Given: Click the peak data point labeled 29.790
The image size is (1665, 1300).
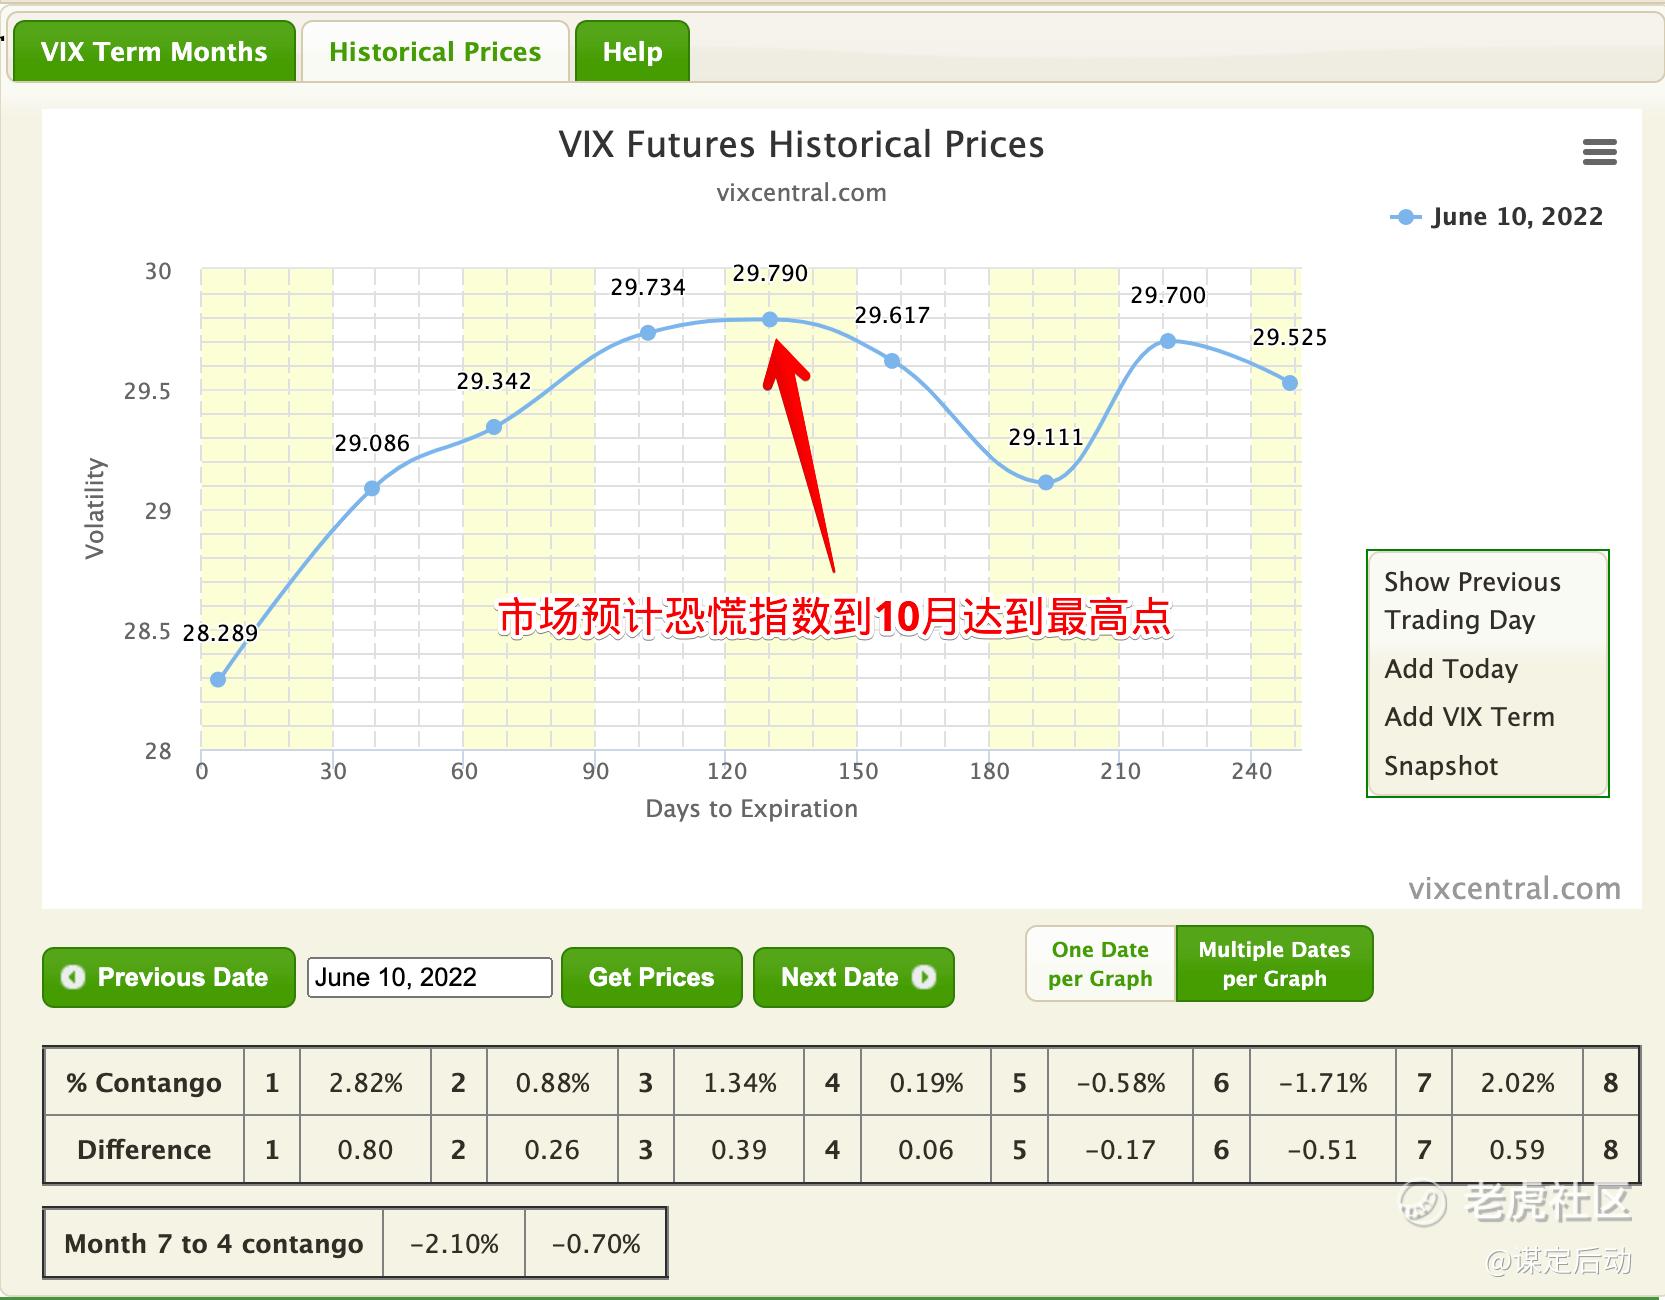Looking at the screenshot, I should coord(770,320).
